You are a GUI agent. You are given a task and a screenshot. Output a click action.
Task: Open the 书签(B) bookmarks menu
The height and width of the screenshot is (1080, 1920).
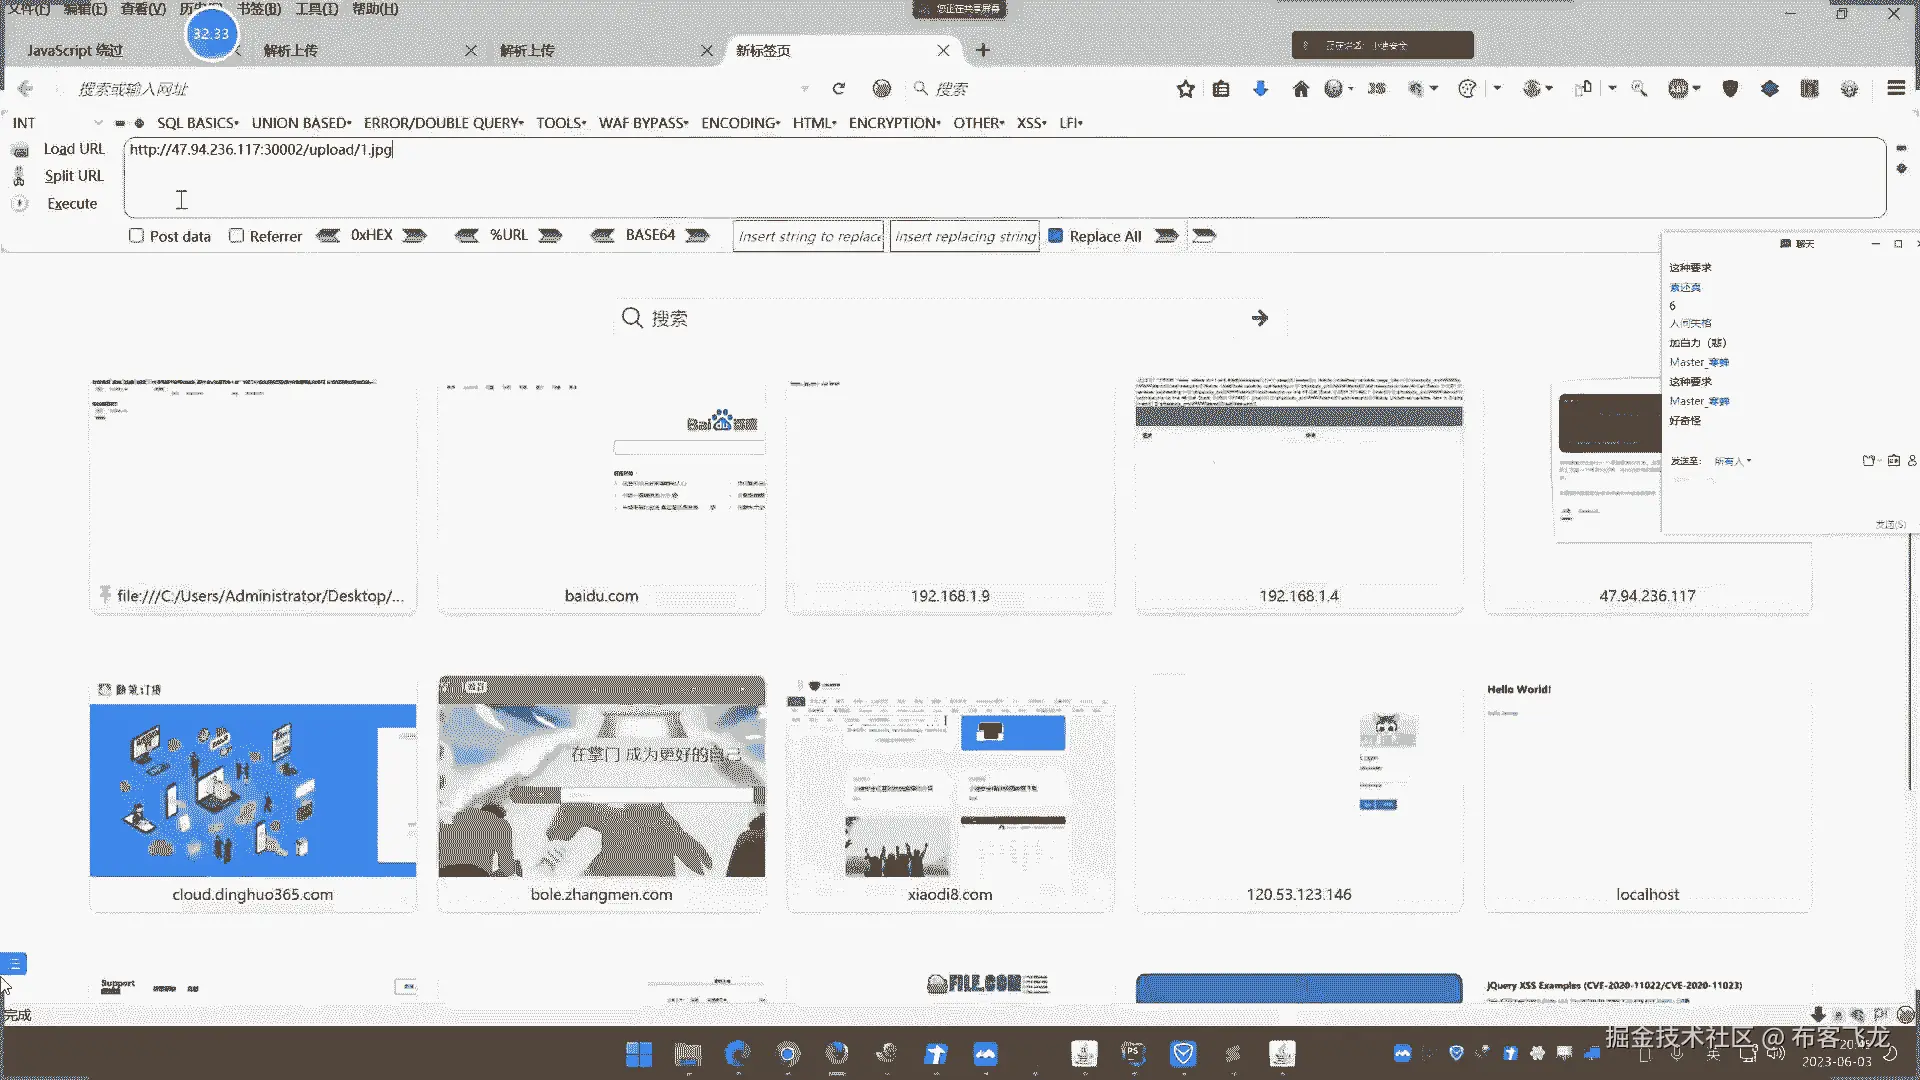tap(258, 9)
